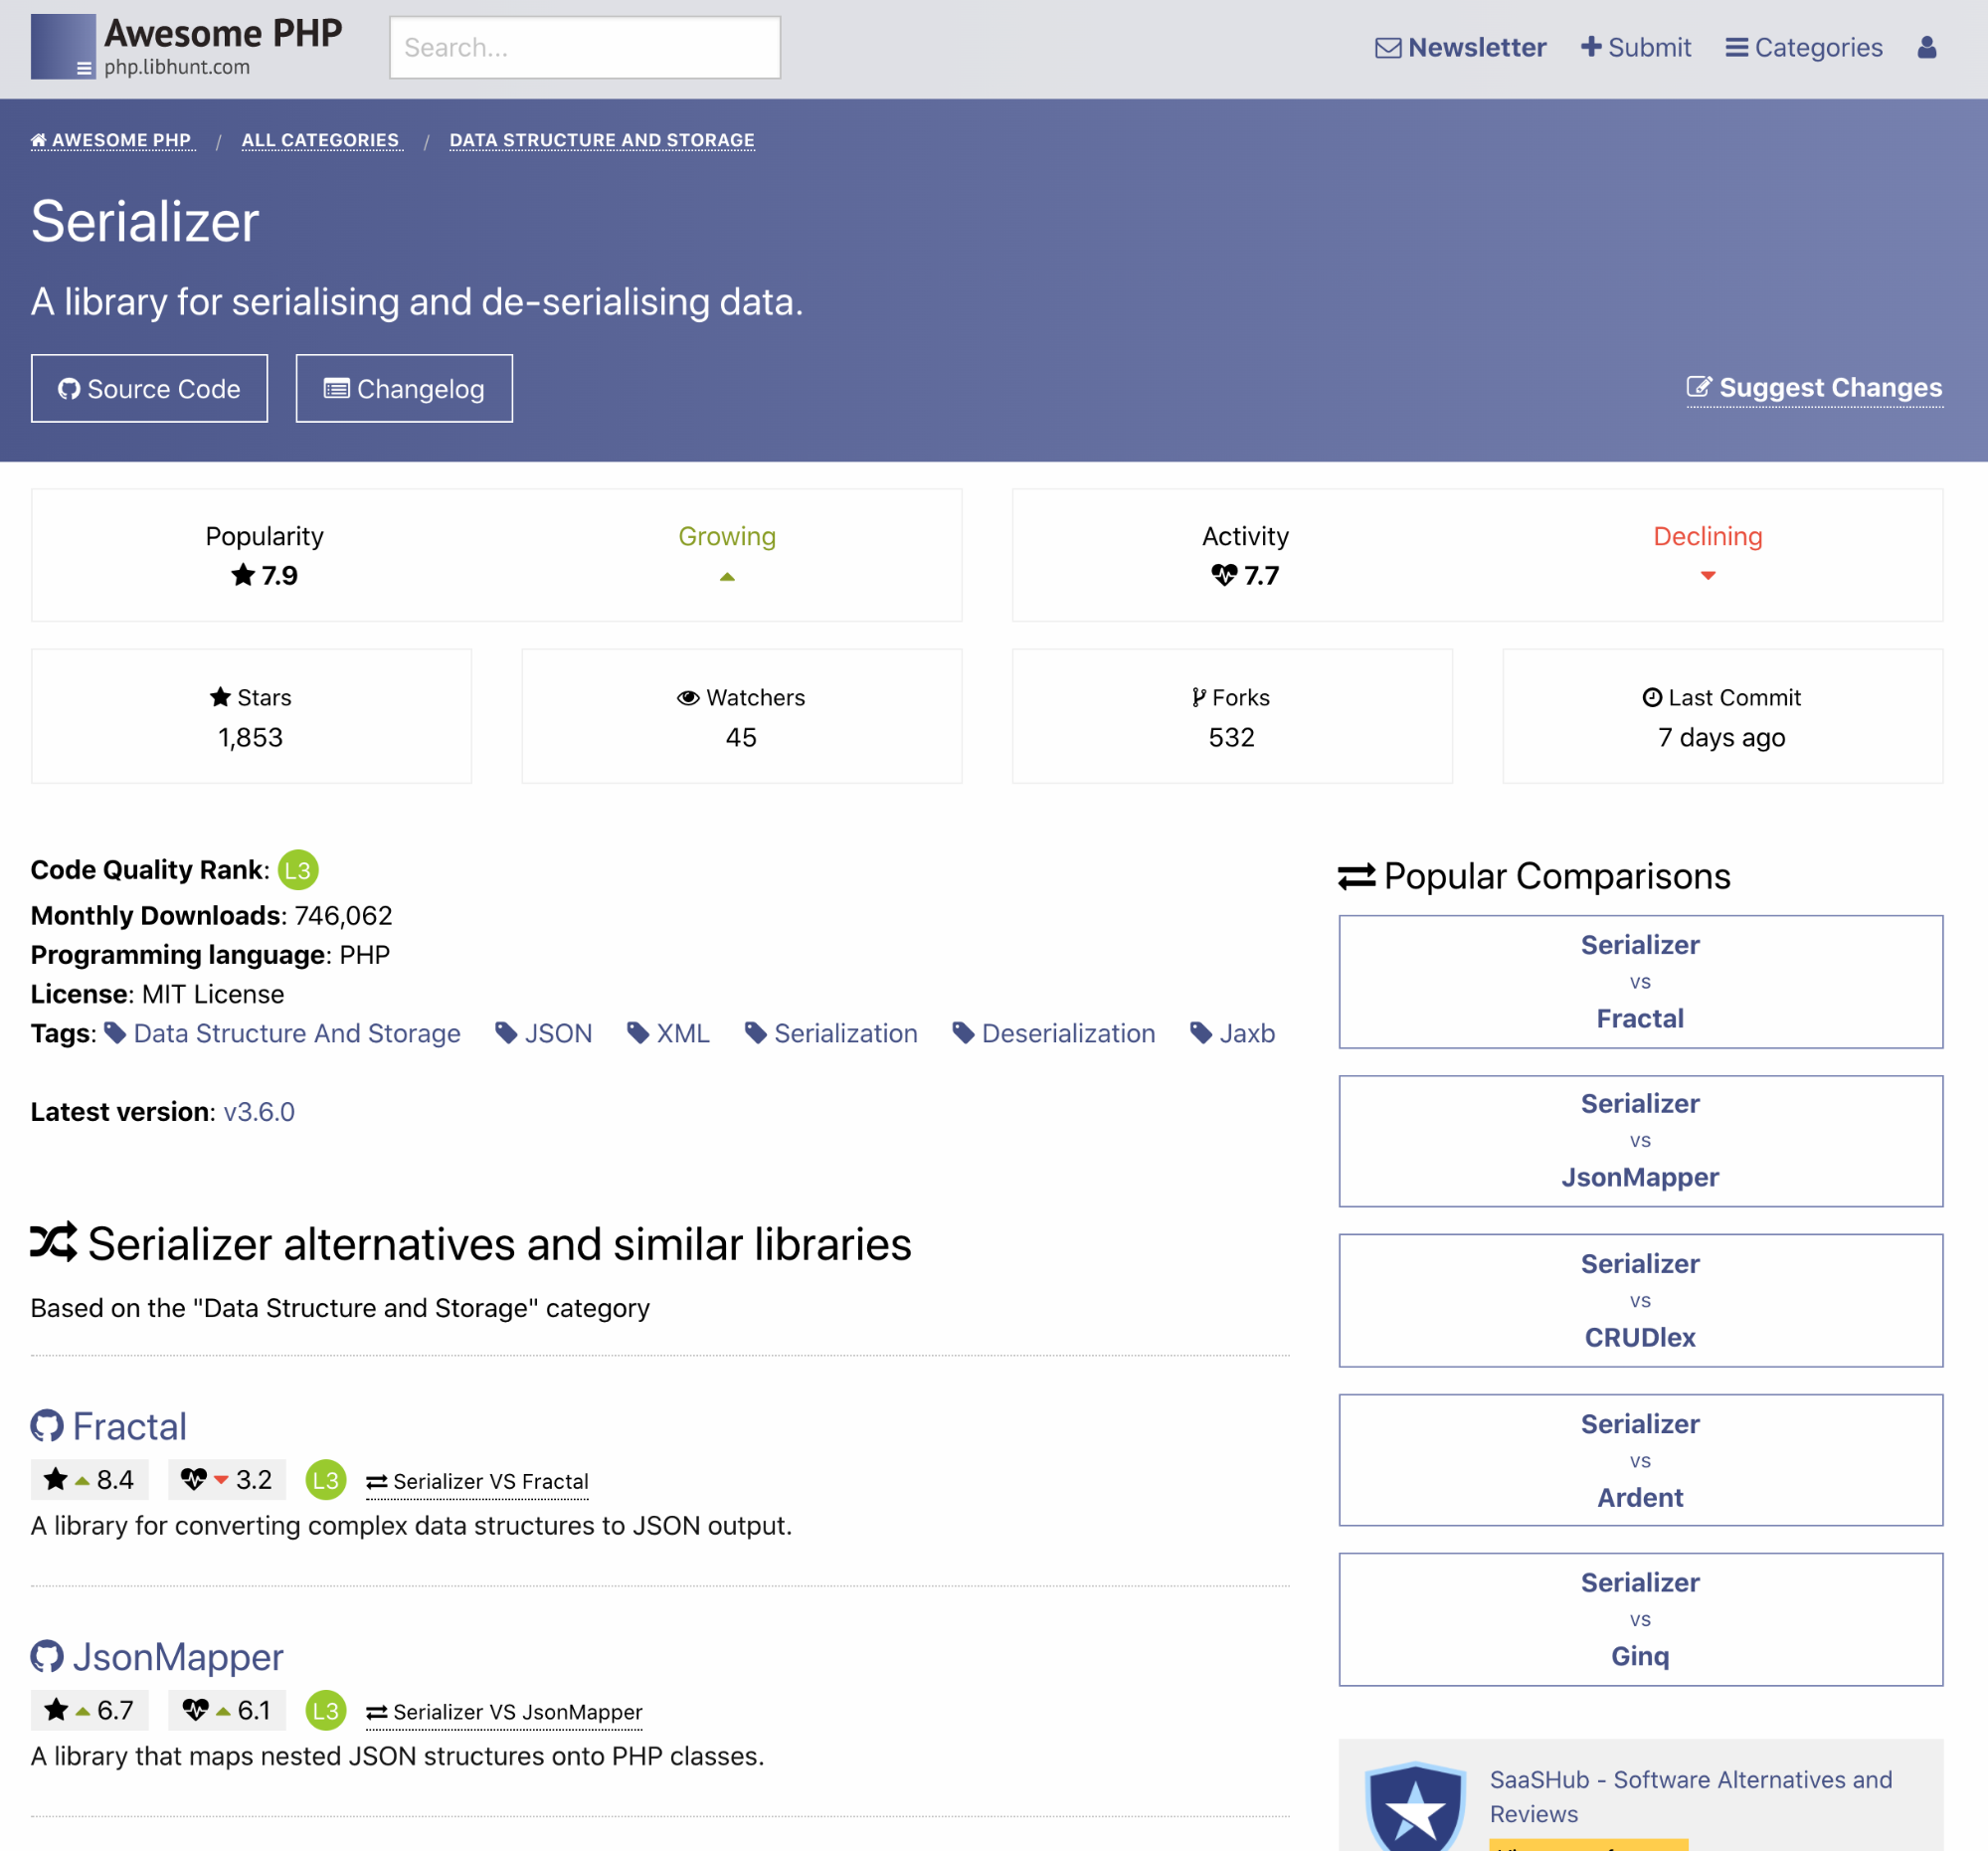Screen dimensions: 1988x1851
Task: Open the JSON tag
Action: 544,1033
